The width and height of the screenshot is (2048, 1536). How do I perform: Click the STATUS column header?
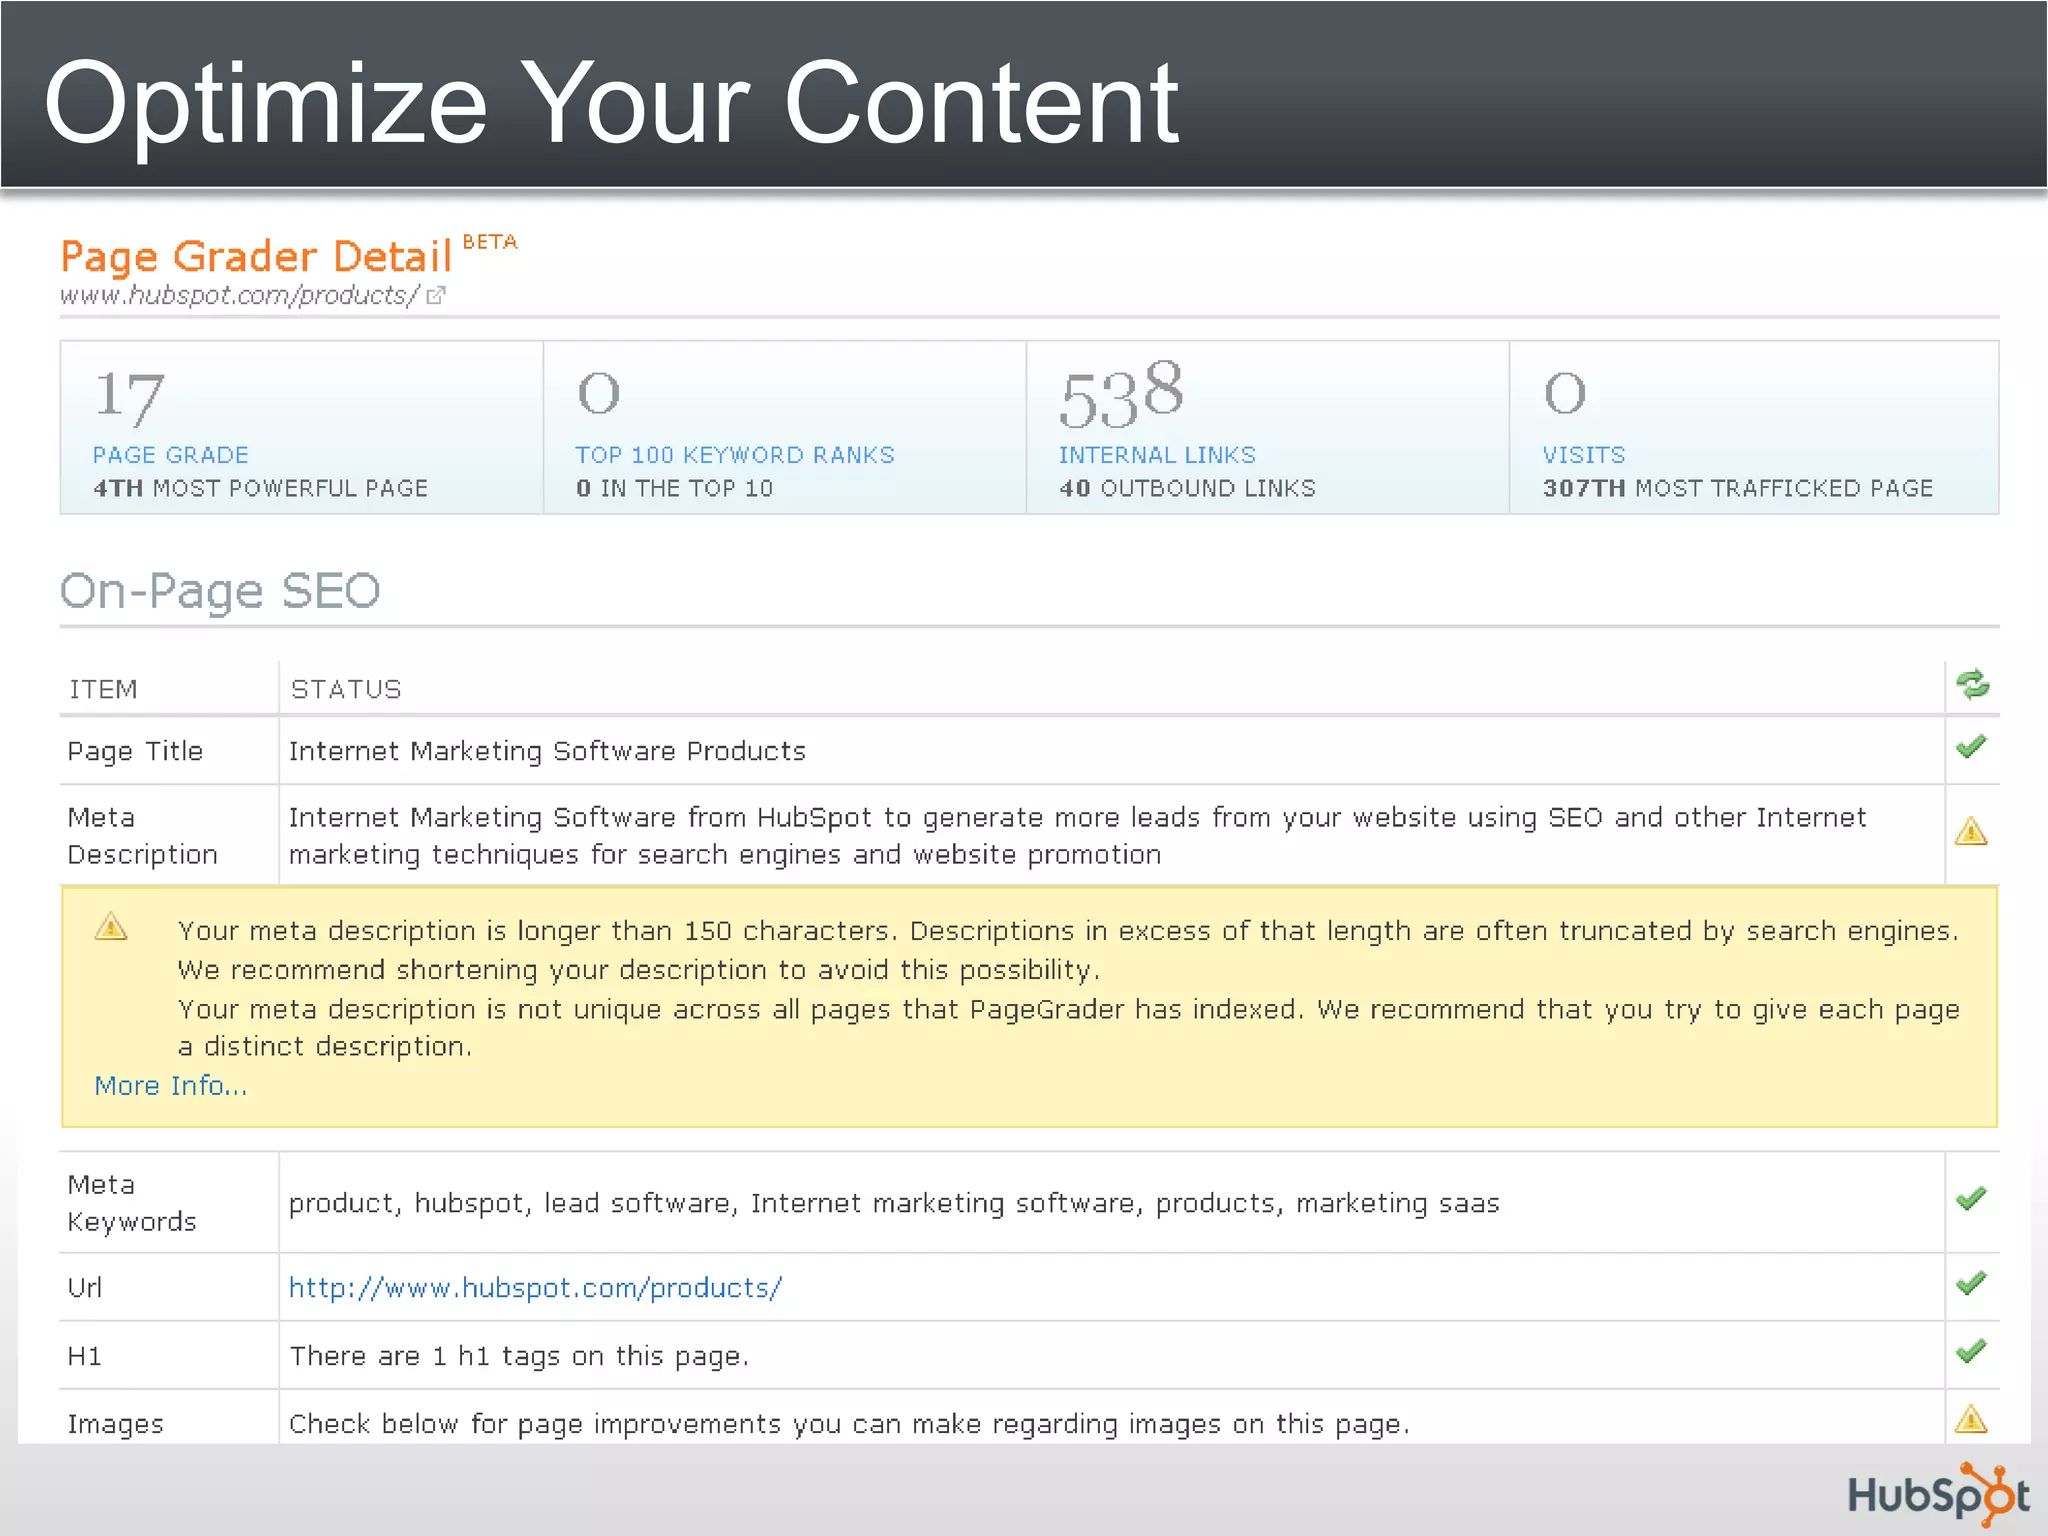[346, 689]
